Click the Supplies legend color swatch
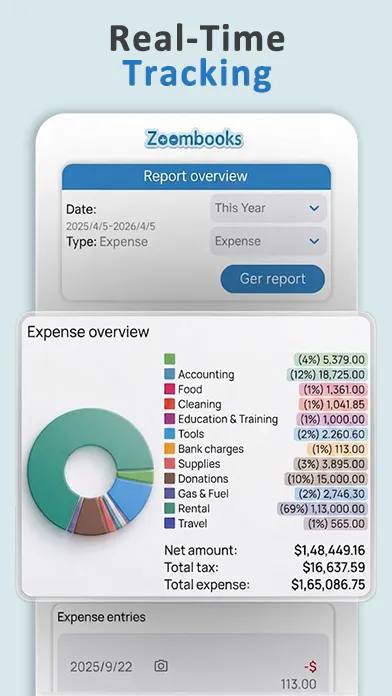This screenshot has height=696, width=392. point(170,463)
